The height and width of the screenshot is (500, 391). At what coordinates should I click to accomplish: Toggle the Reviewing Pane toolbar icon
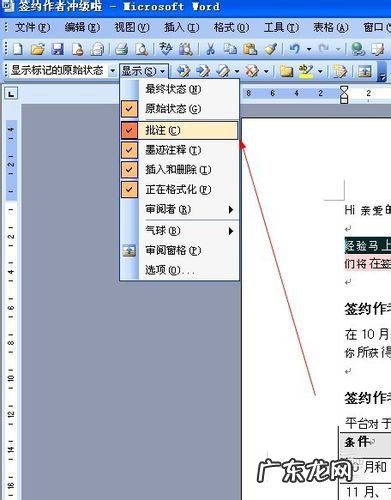click(365, 71)
